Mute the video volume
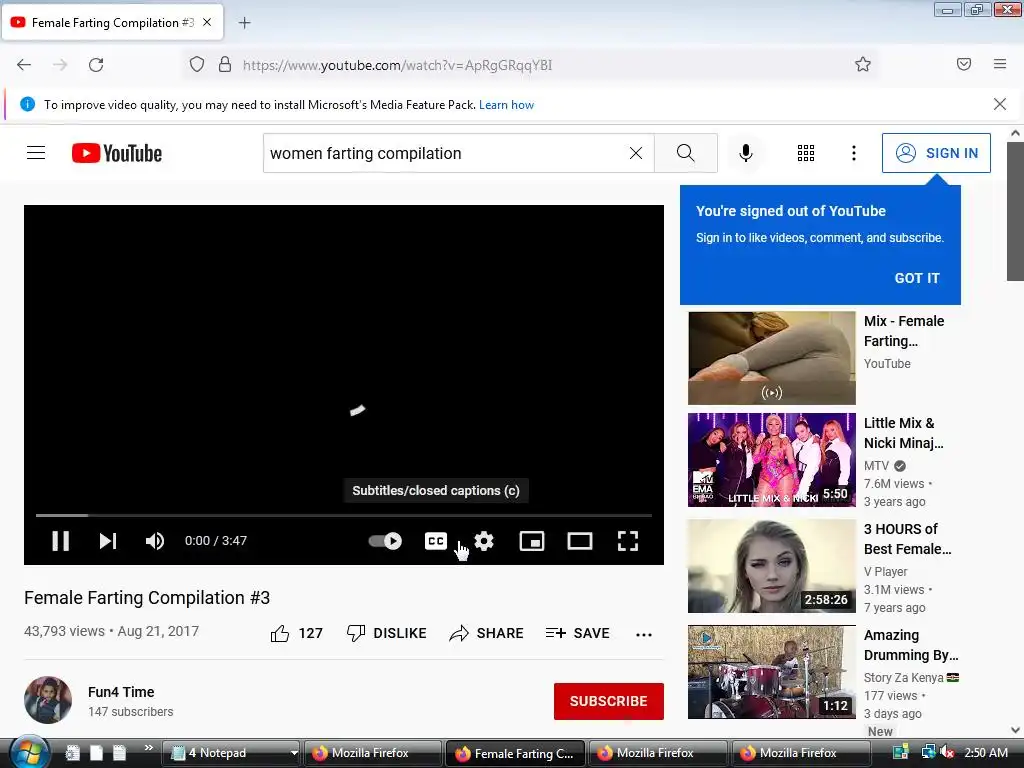Screen dimensions: 1024x768 click(155, 541)
